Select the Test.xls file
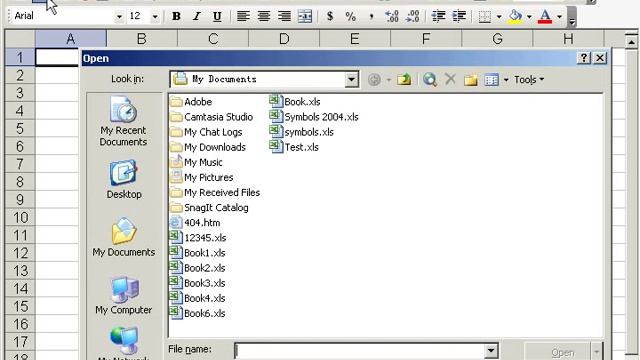This screenshot has height=360, width=640. pyautogui.click(x=294, y=147)
